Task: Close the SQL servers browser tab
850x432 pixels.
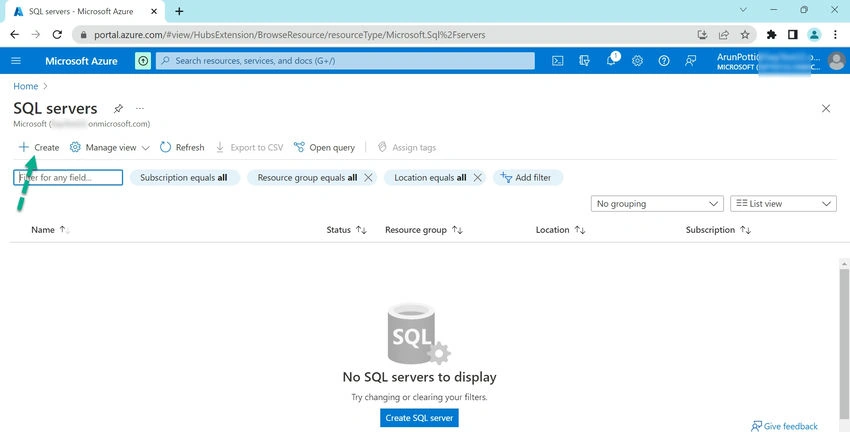Action: (x=154, y=11)
